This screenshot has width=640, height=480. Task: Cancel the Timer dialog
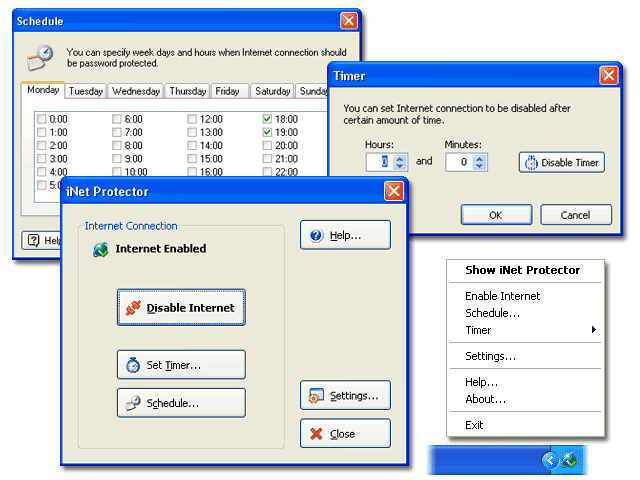pyautogui.click(x=576, y=215)
